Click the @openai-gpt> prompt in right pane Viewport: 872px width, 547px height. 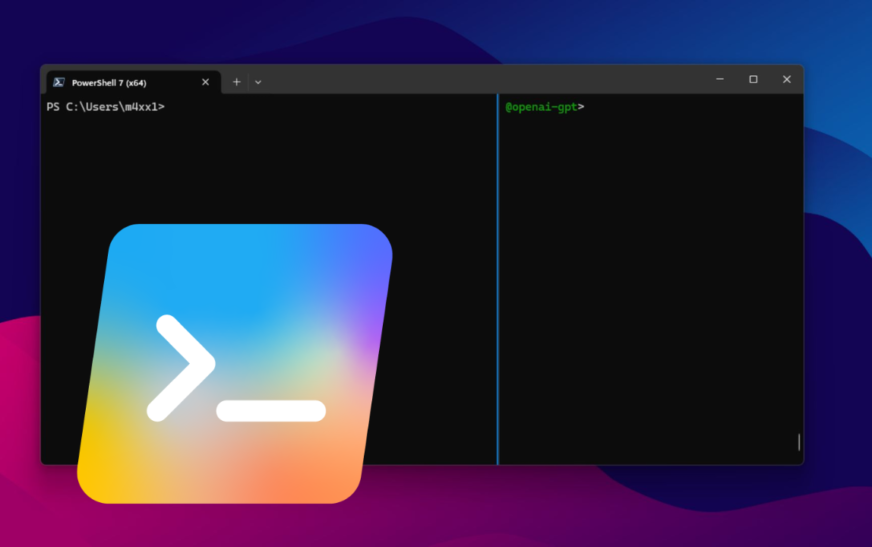[544, 107]
